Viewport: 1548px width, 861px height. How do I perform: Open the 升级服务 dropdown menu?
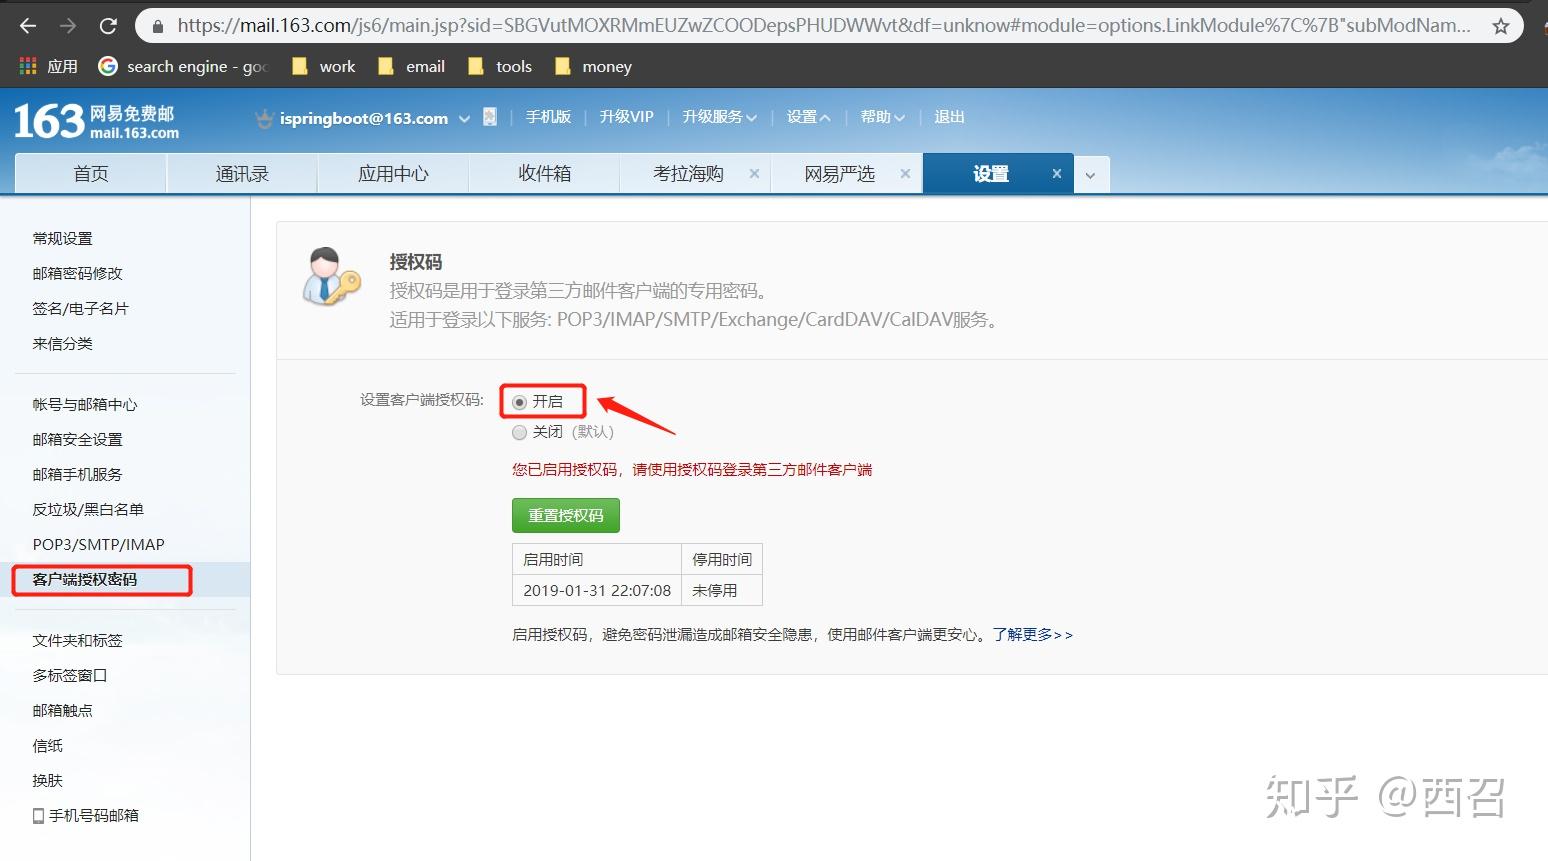point(720,117)
